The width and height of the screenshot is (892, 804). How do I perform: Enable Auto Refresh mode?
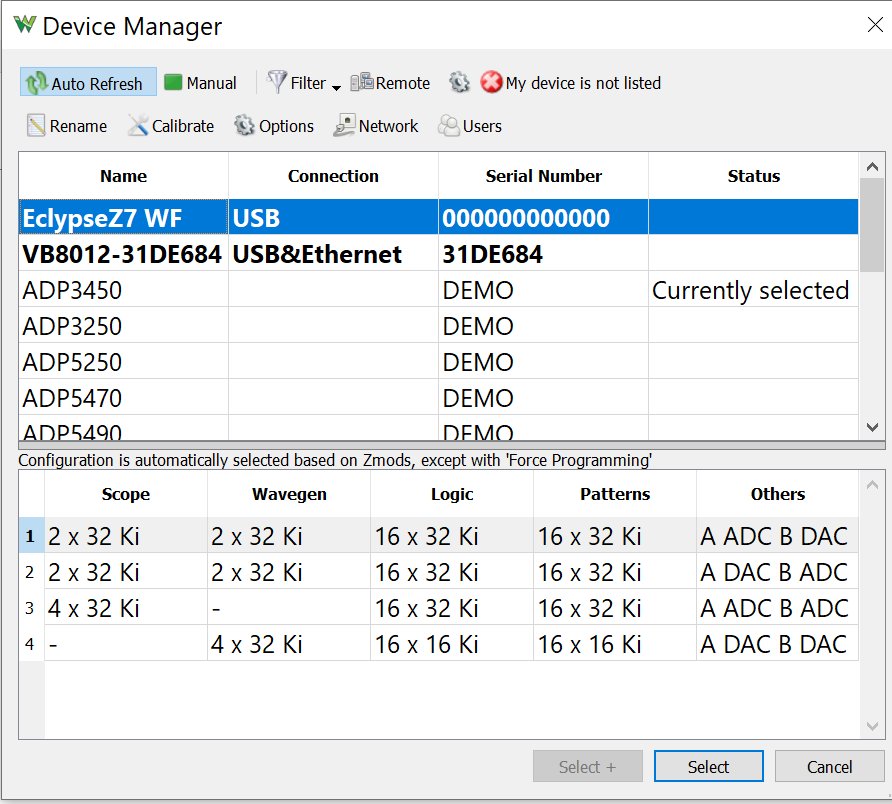[x=88, y=83]
